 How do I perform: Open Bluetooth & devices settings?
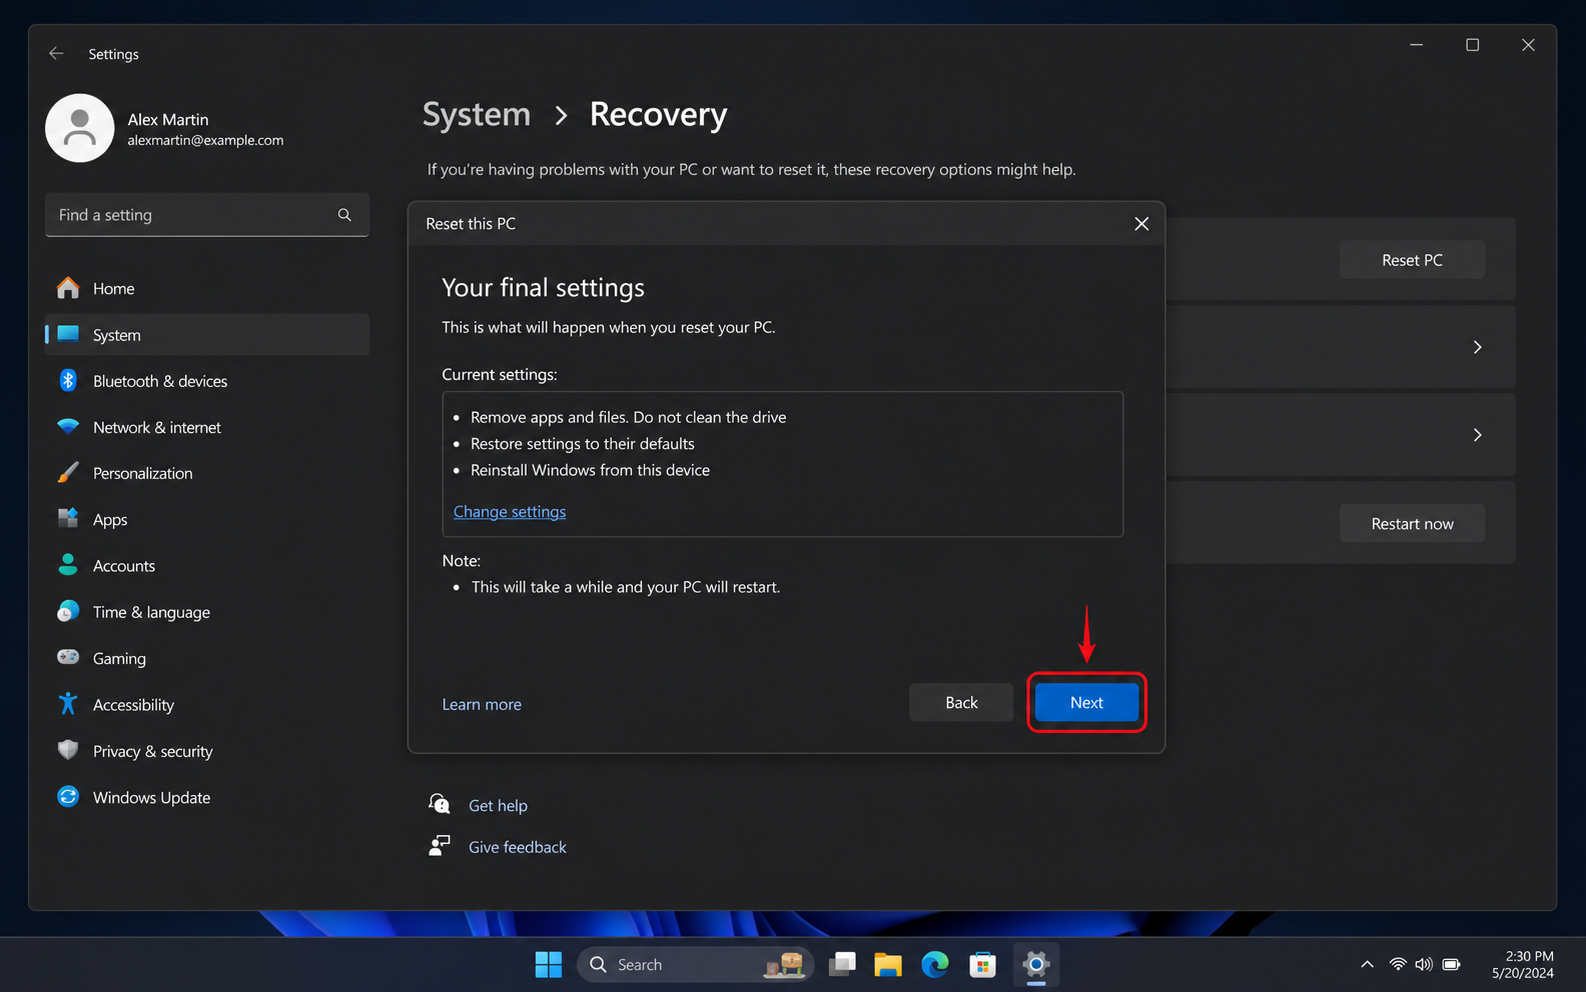coord(207,381)
